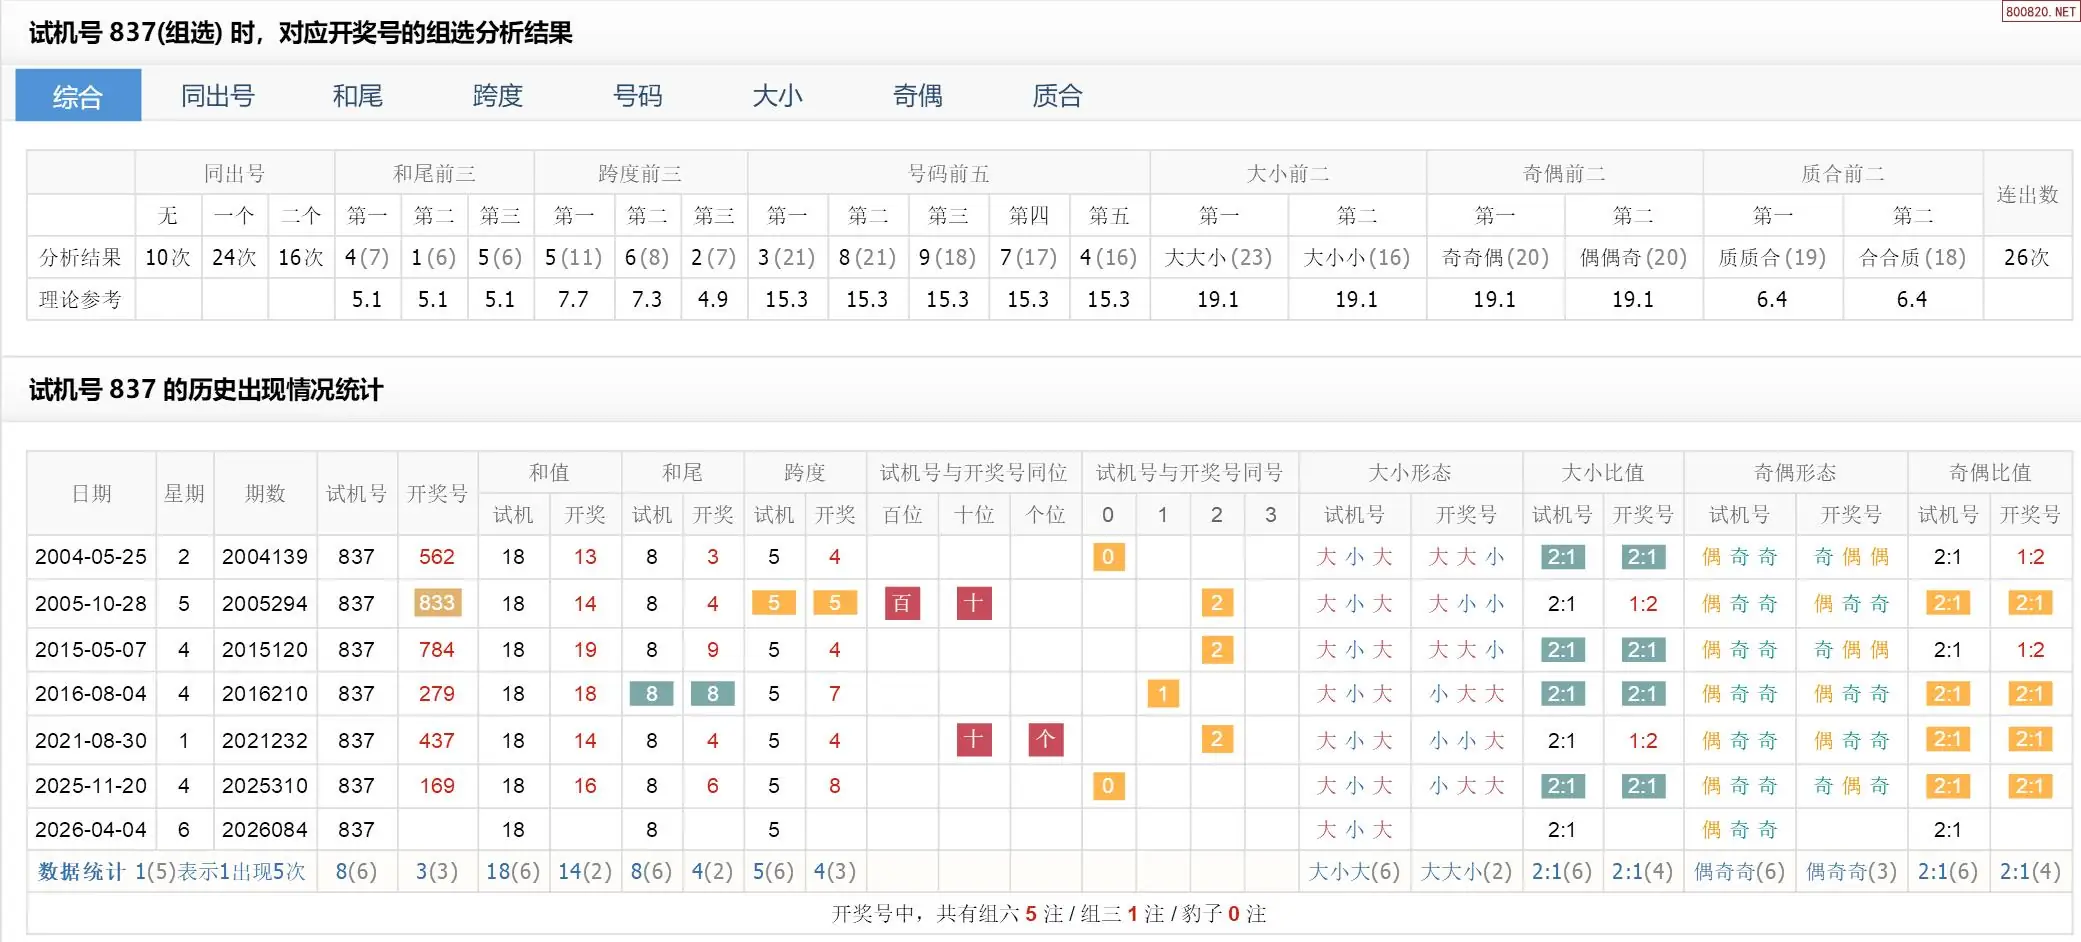Click the 连出数 column header
Image resolution: width=2081 pixels, height=942 pixels.
[x=2027, y=195]
